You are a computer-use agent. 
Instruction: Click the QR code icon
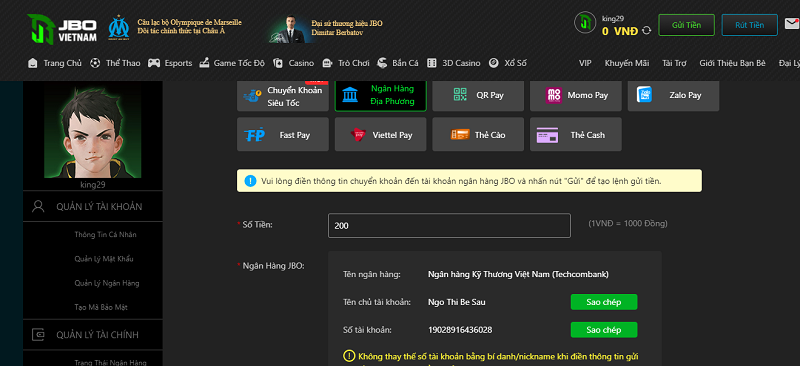click(460, 95)
